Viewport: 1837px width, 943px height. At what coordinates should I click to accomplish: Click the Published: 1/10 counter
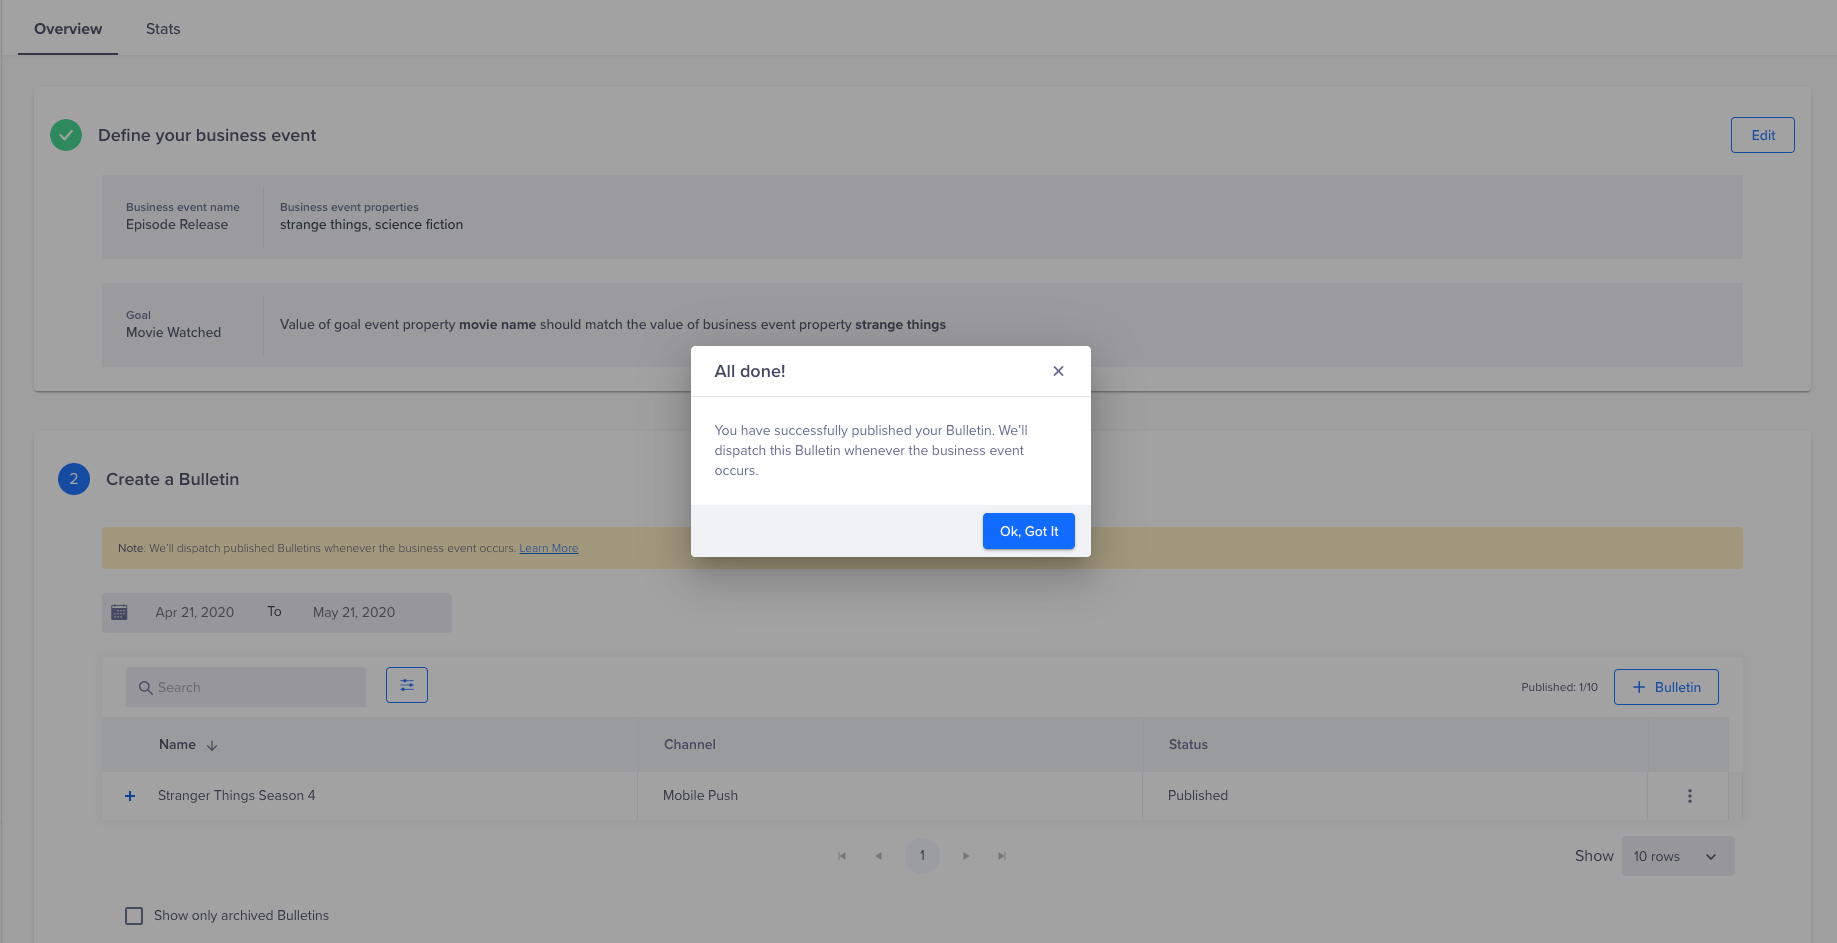tap(1559, 687)
